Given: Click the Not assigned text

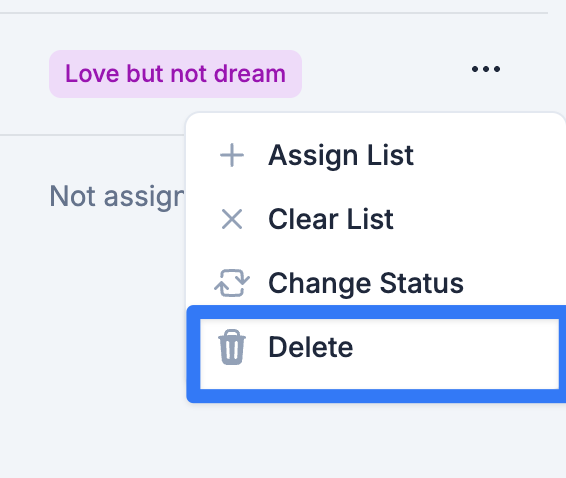Looking at the screenshot, I should (117, 196).
